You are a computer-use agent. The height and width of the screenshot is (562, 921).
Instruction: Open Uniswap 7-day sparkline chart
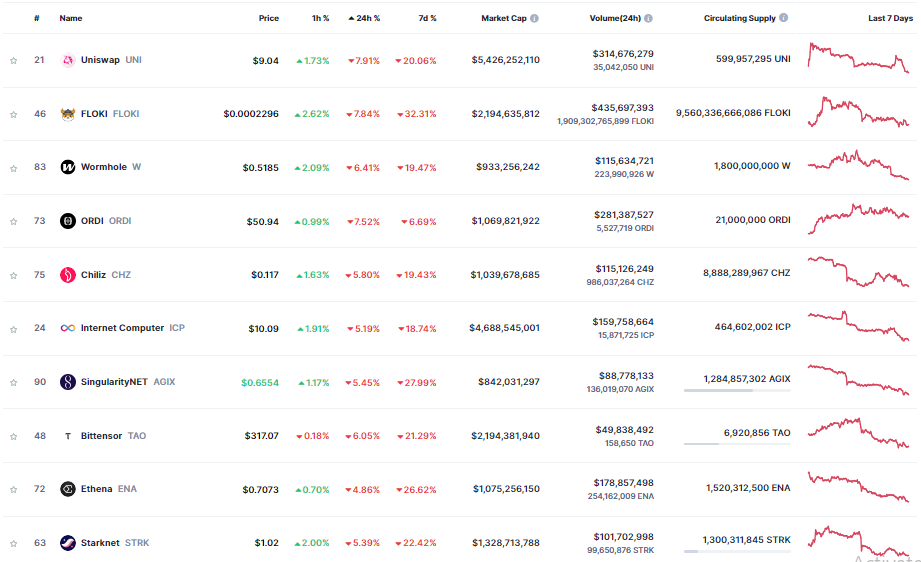[858, 58]
